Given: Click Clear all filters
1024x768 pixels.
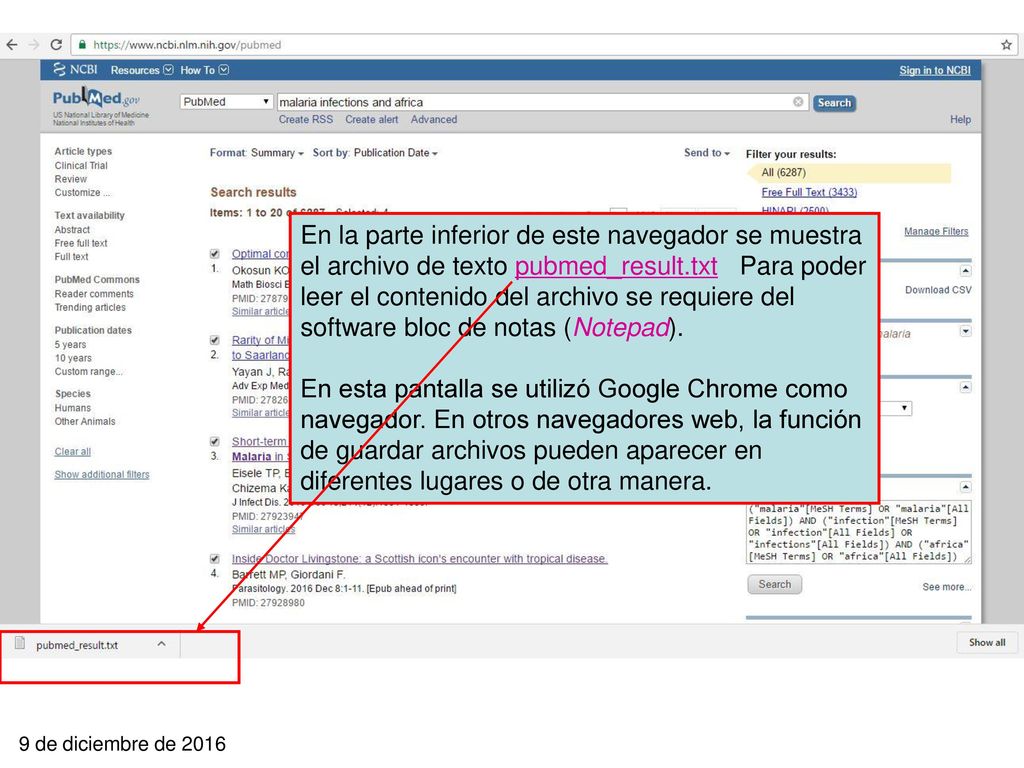Looking at the screenshot, I should pos(72,451).
